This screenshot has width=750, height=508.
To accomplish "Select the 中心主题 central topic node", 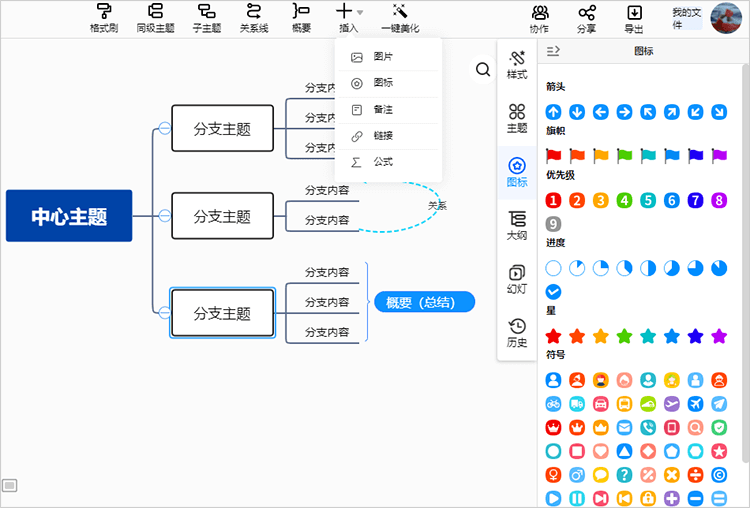I will 69,216.
